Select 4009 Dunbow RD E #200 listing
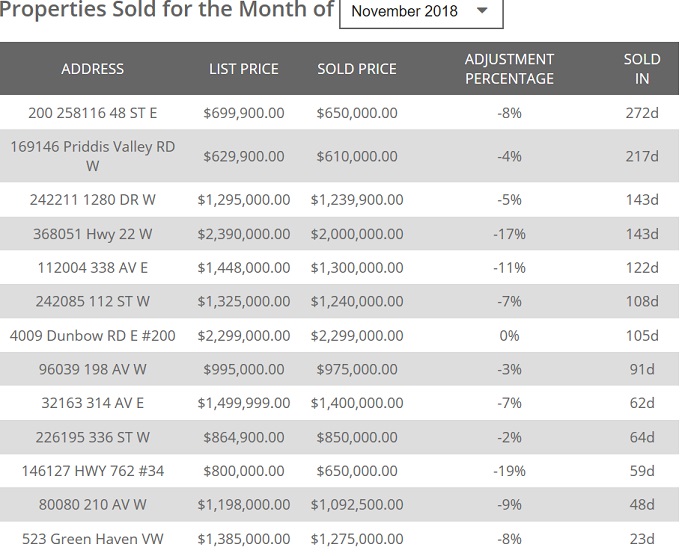Viewport: 685px width, 556px height. (x=92, y=336)
